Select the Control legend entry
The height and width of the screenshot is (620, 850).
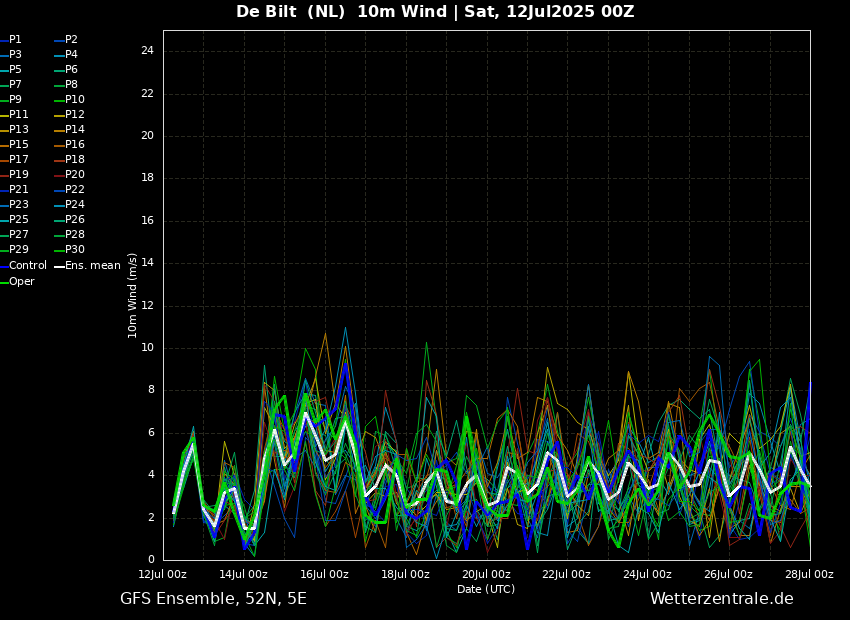point(27,266)
